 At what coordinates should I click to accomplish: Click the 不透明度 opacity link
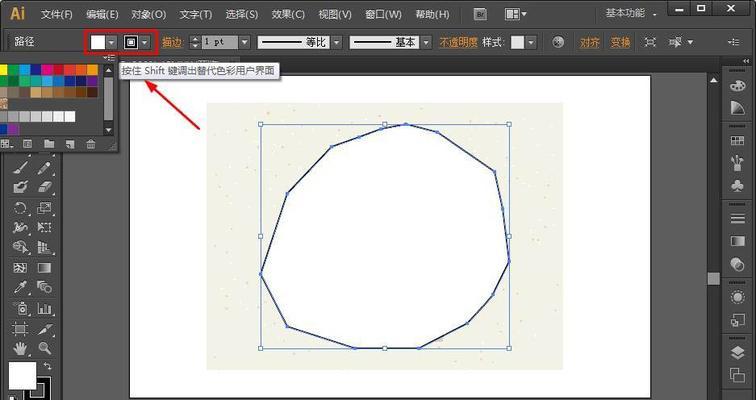[458, 43]
